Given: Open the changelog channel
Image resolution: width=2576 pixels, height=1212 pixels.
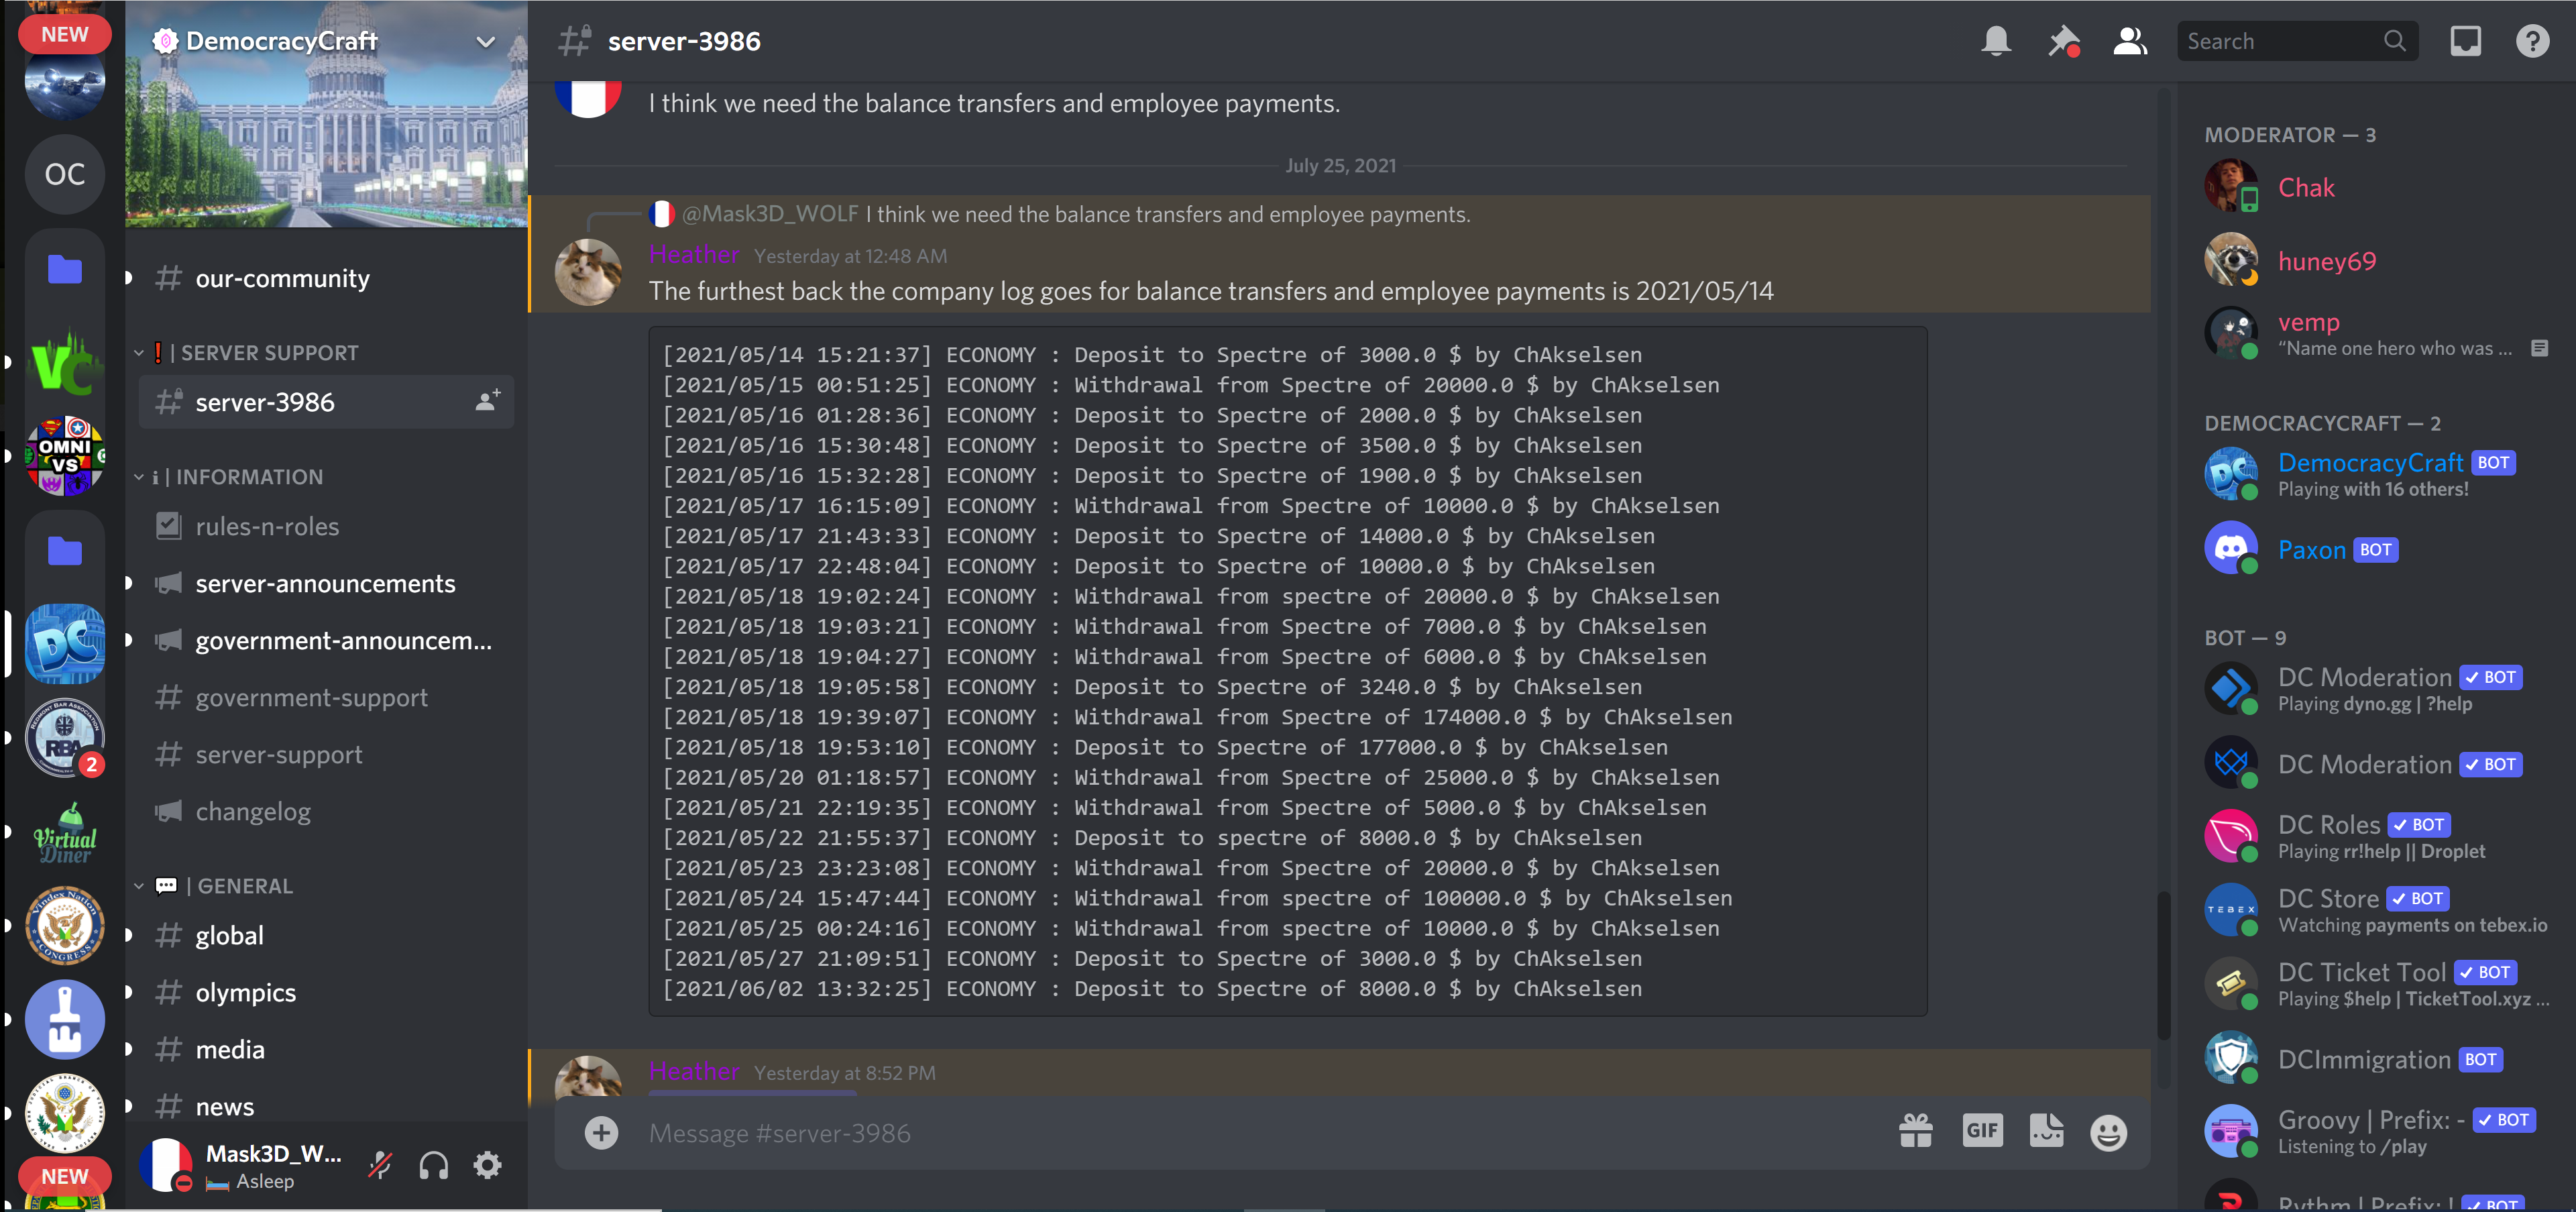Looking at the screenshot, I should pos(326,811).
